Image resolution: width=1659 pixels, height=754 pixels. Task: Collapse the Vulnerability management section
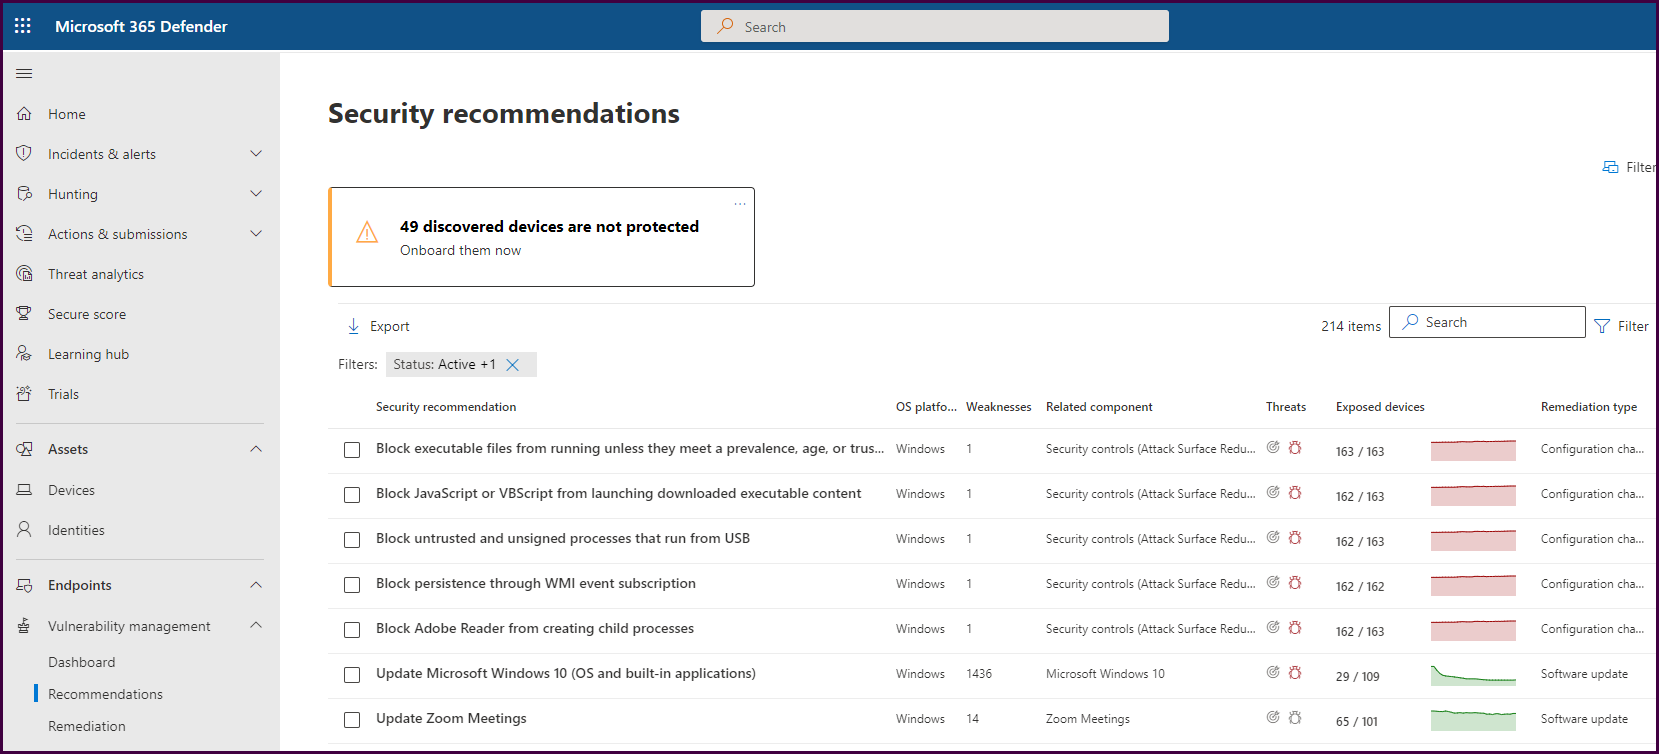coord(256,626)
